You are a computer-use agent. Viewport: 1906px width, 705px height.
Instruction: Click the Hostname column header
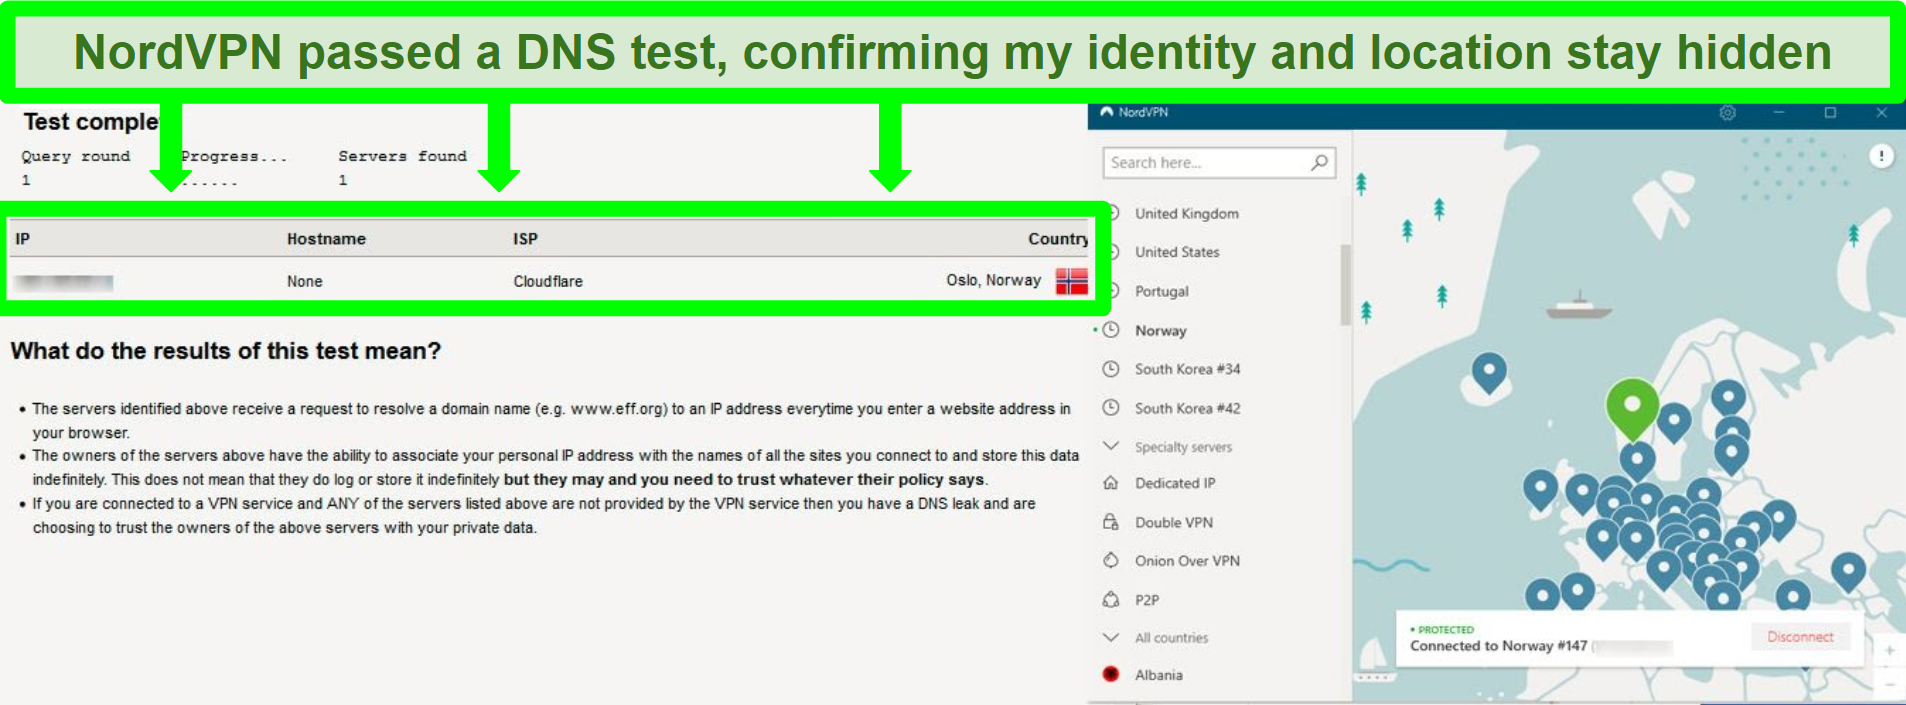point(326,239)
